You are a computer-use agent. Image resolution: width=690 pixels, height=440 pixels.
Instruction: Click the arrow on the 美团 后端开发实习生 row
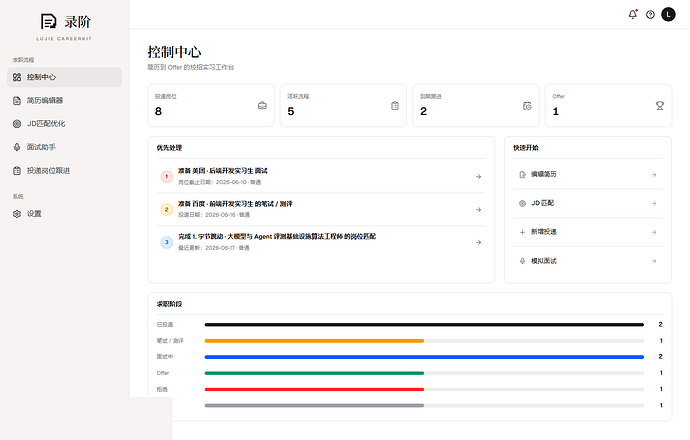pos(478,176)
